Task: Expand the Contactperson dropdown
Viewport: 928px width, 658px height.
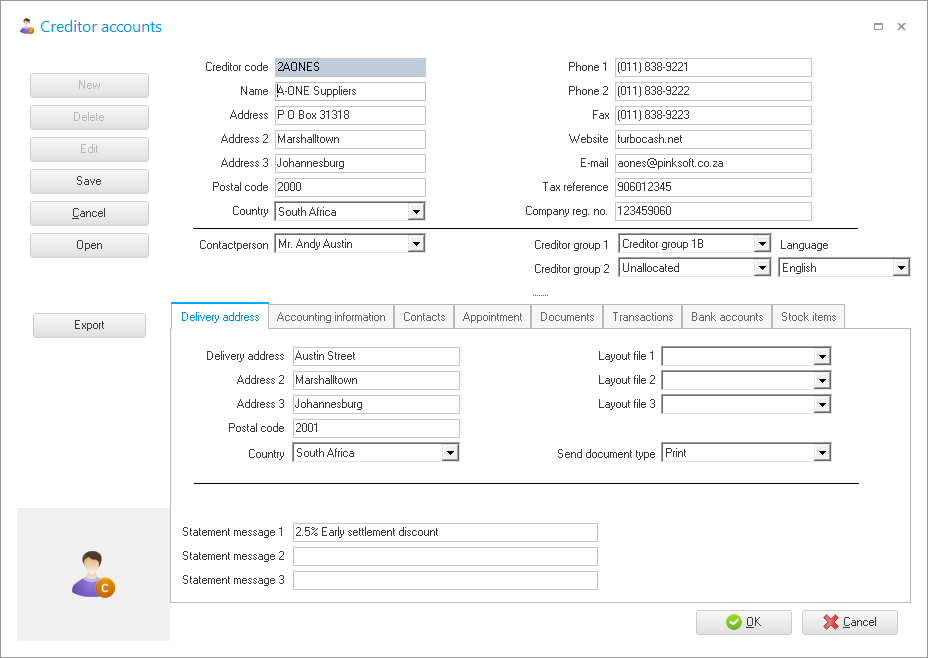Action: (x=416, y=244)
